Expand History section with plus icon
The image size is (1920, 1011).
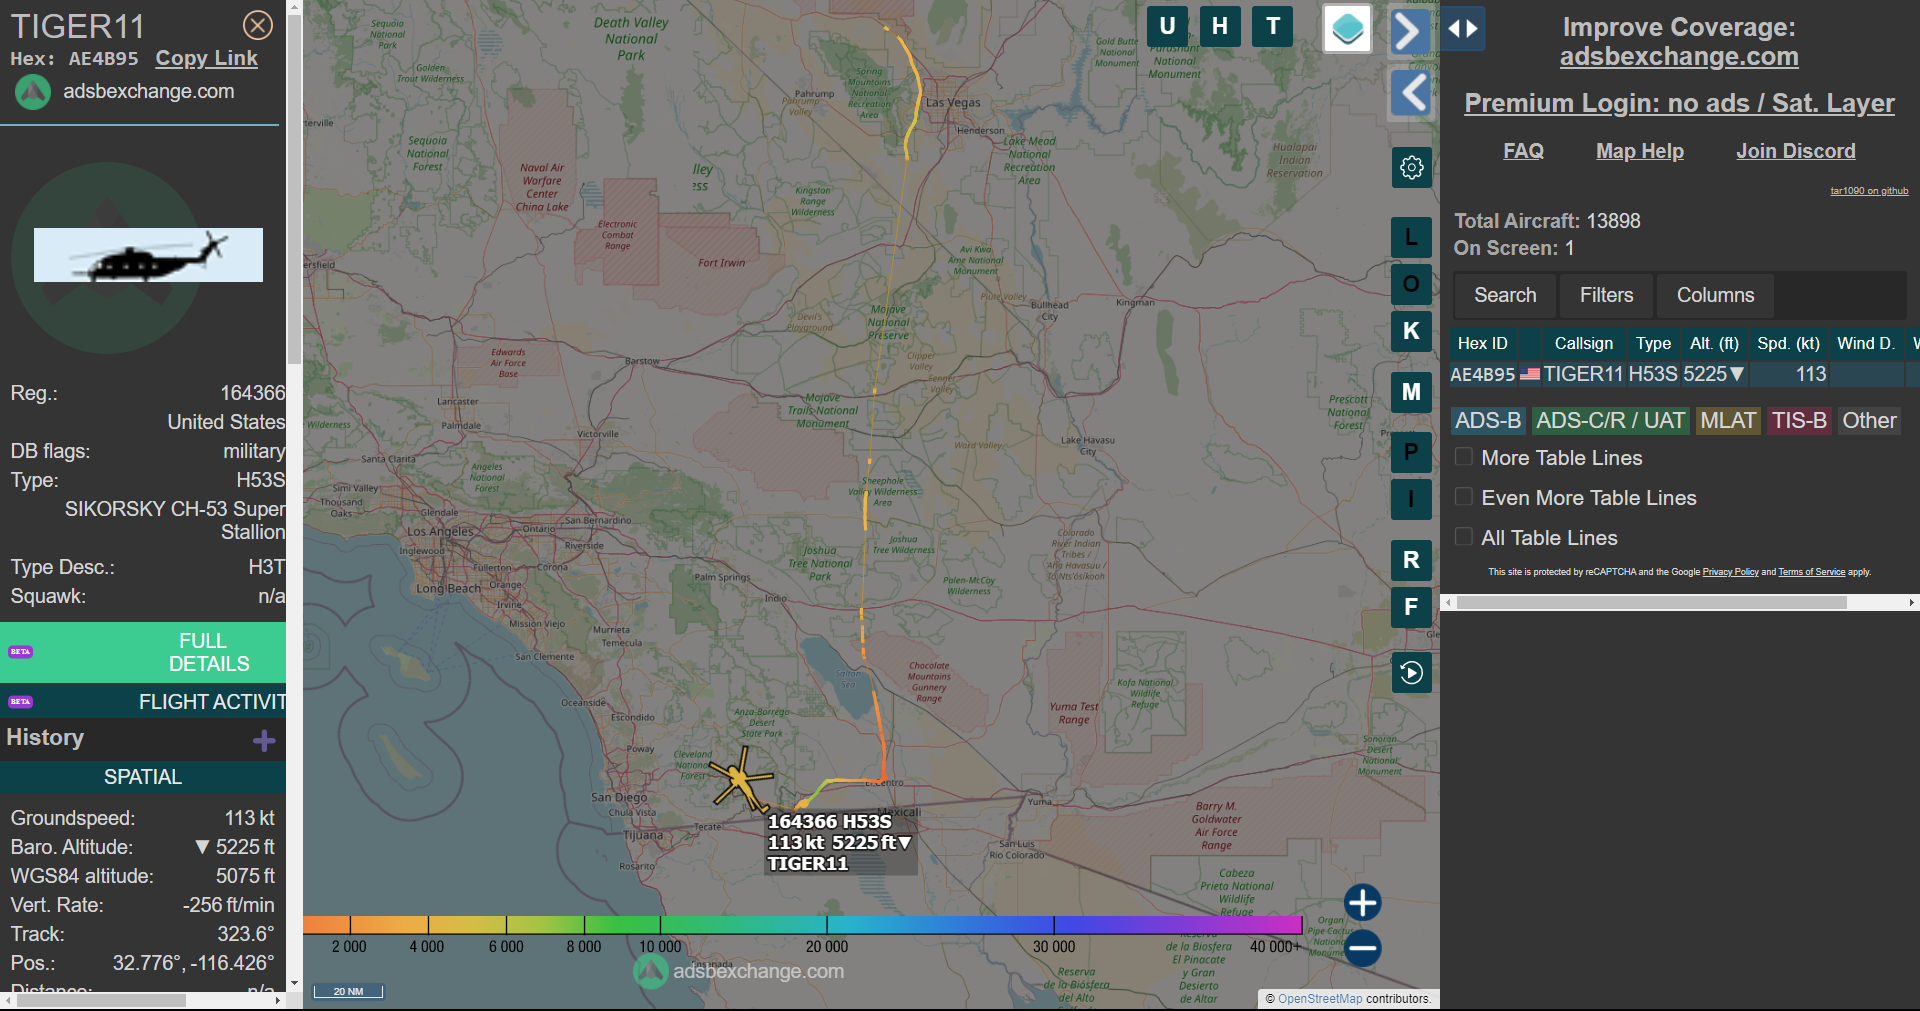[264, 740]
